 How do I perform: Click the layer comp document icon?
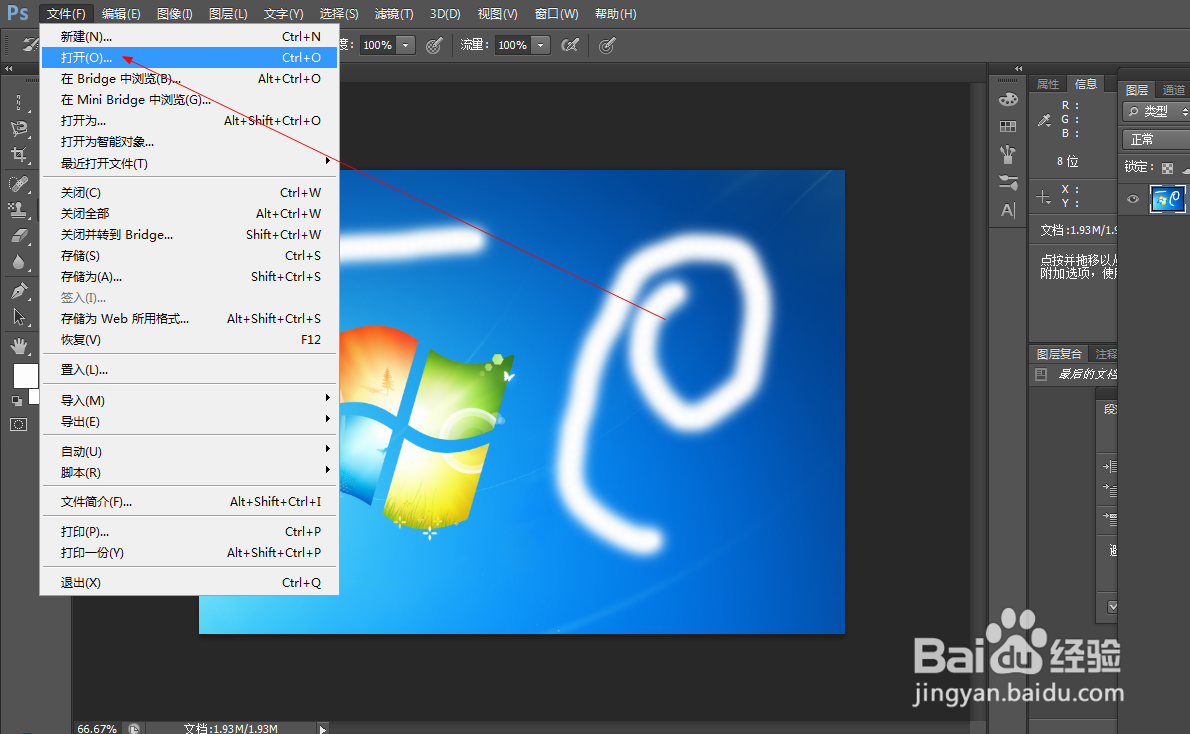[1041, 373]
